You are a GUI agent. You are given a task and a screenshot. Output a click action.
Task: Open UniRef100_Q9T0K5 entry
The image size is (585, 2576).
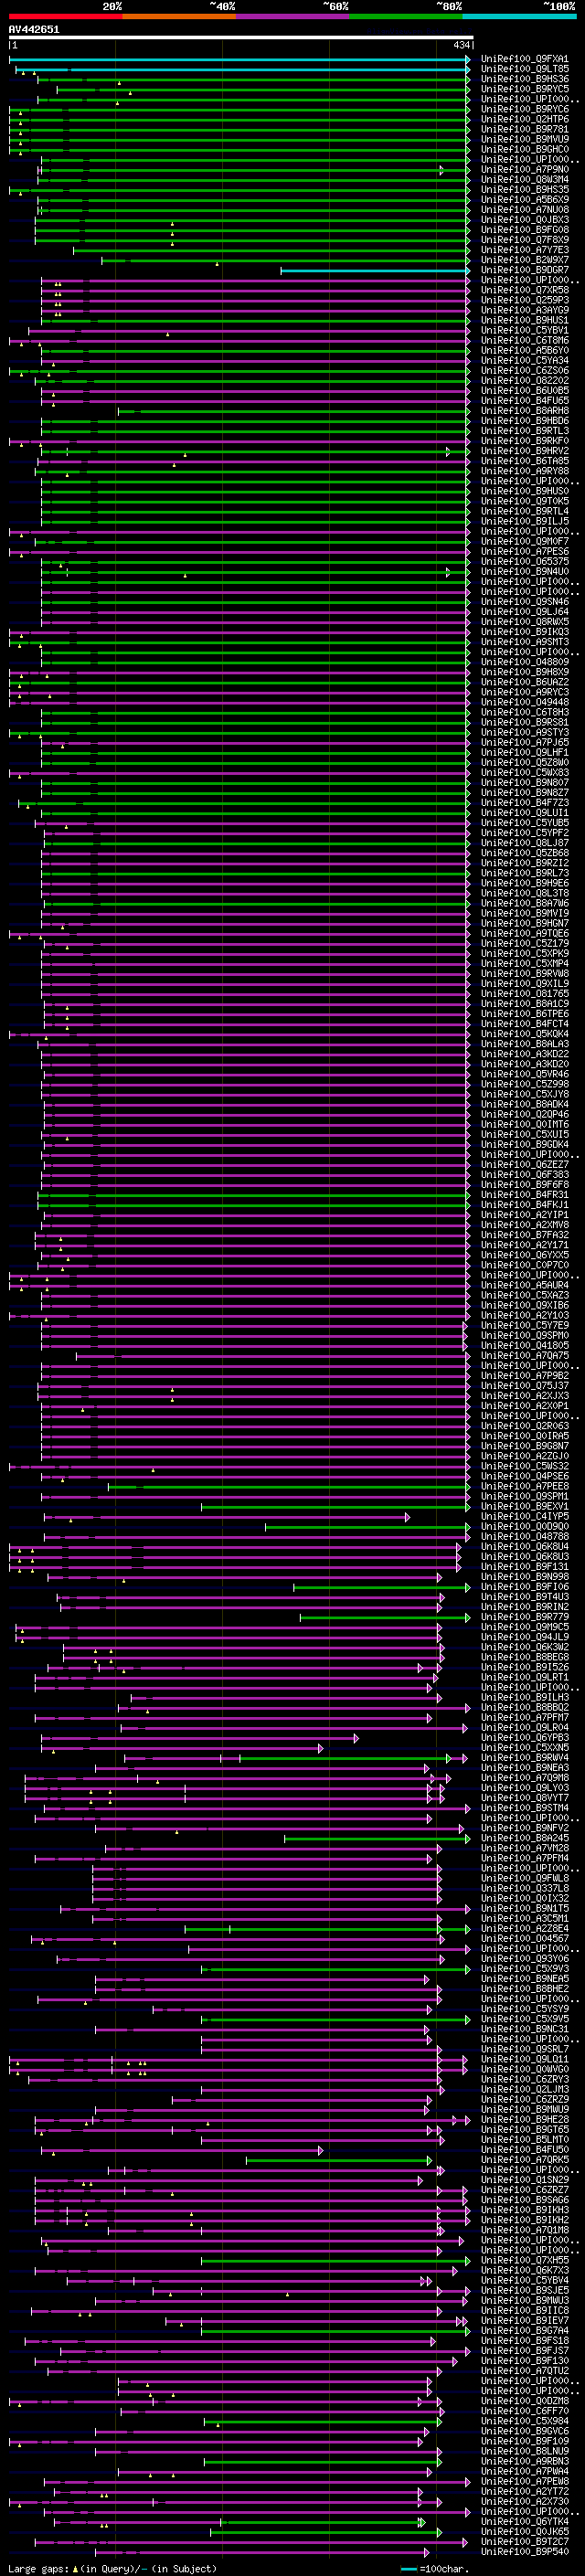[x=525, y=501]
